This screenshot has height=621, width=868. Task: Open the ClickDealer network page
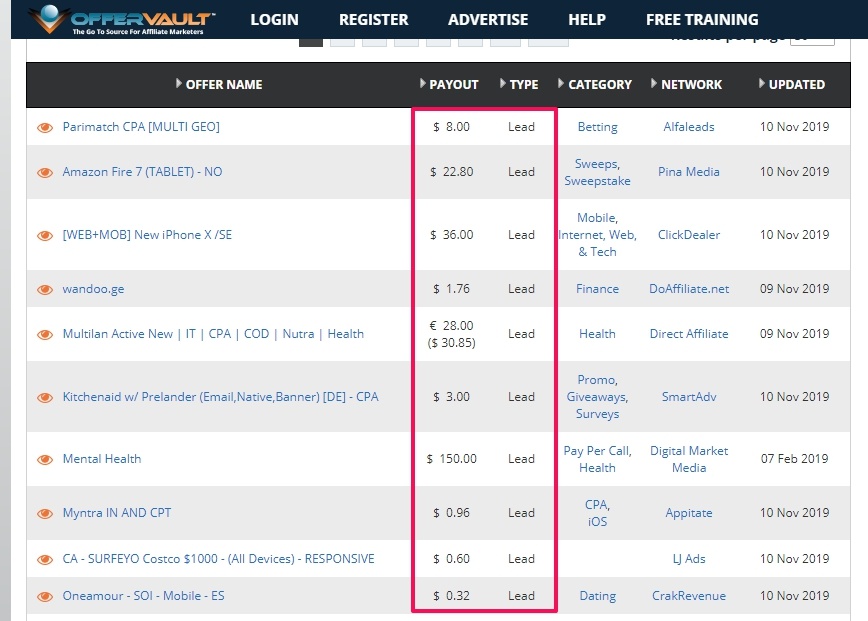click(x=689, y=235)
